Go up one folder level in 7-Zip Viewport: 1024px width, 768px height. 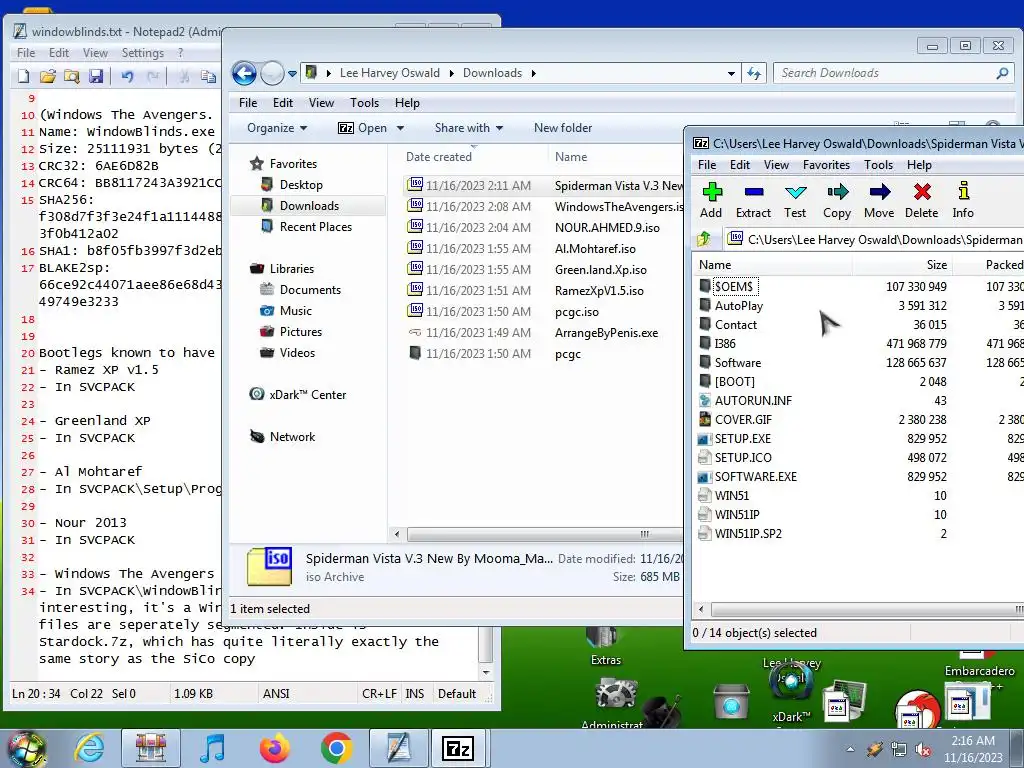[704, 240]
